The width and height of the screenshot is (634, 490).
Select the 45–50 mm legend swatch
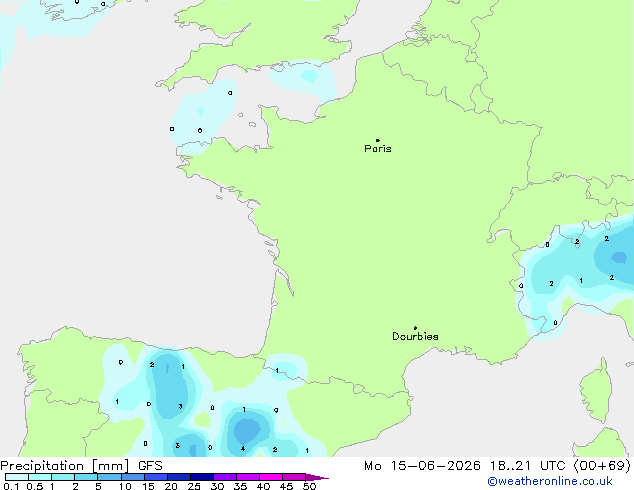294,477
